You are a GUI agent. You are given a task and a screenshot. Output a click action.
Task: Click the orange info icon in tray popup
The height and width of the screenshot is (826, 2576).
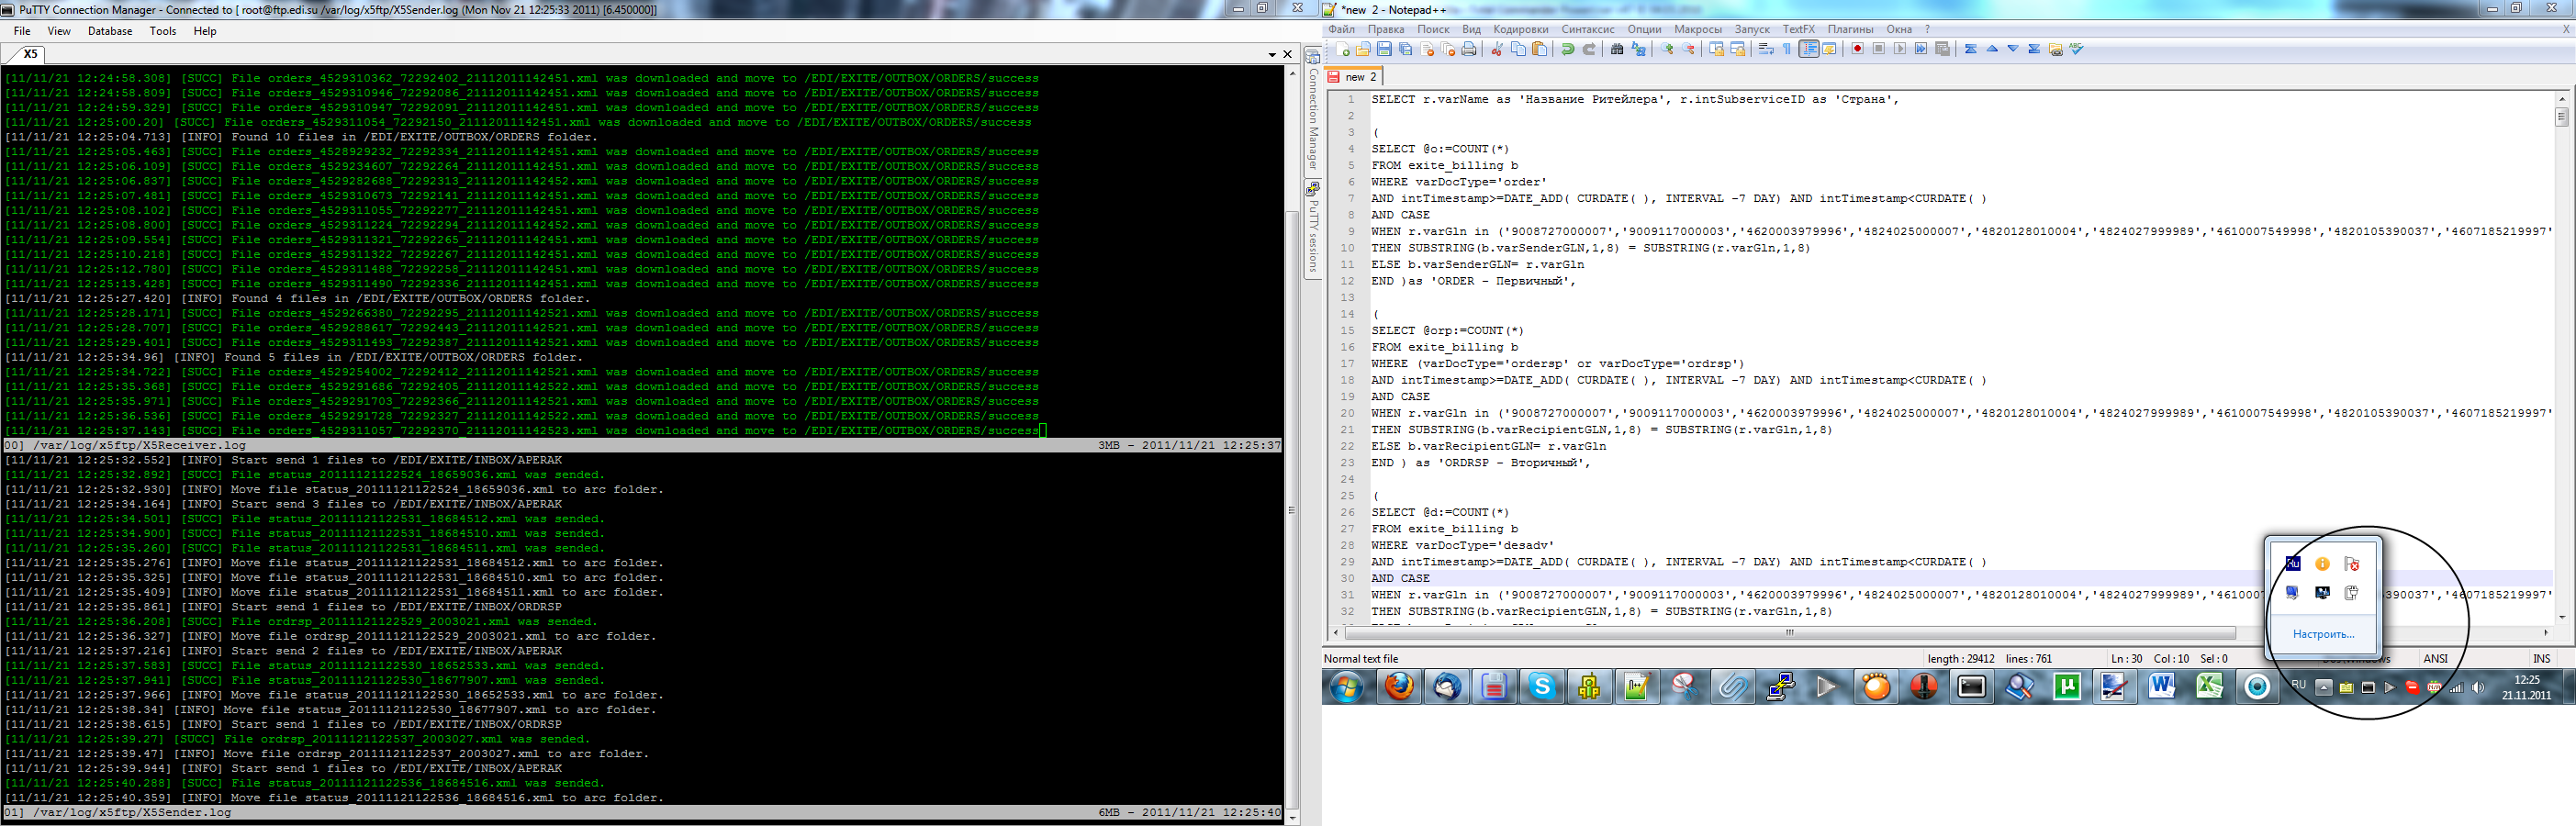2322,564
